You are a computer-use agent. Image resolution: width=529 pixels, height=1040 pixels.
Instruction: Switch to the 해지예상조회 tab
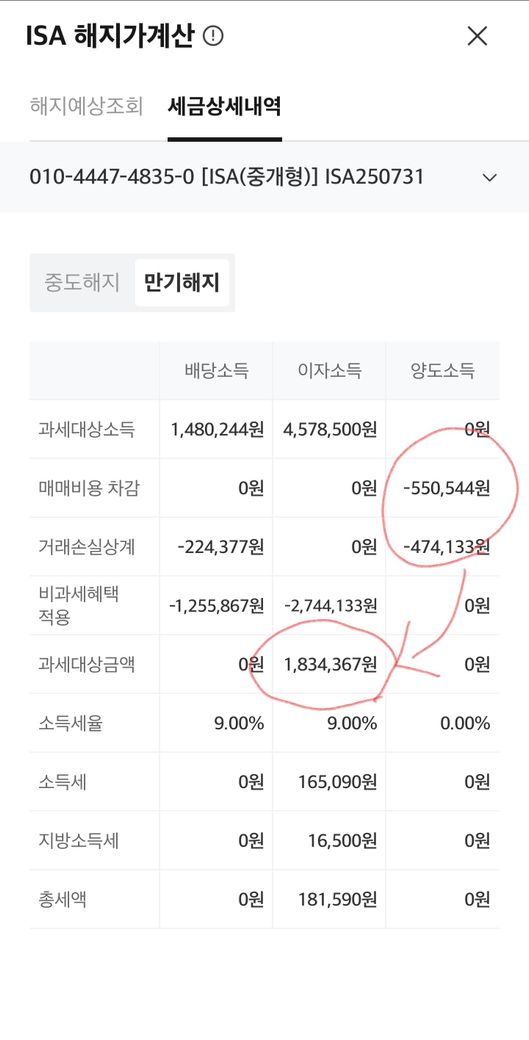(86, 106)
